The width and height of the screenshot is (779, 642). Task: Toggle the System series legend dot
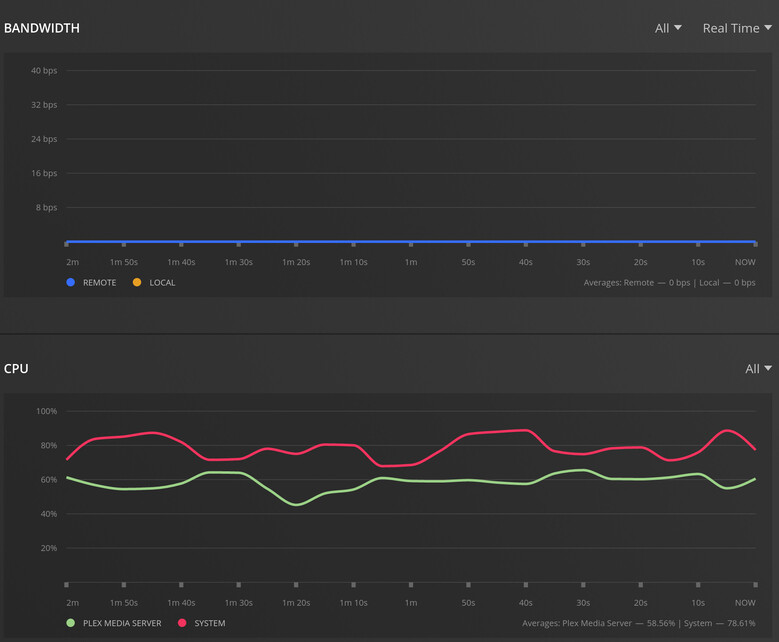point(182,623)
